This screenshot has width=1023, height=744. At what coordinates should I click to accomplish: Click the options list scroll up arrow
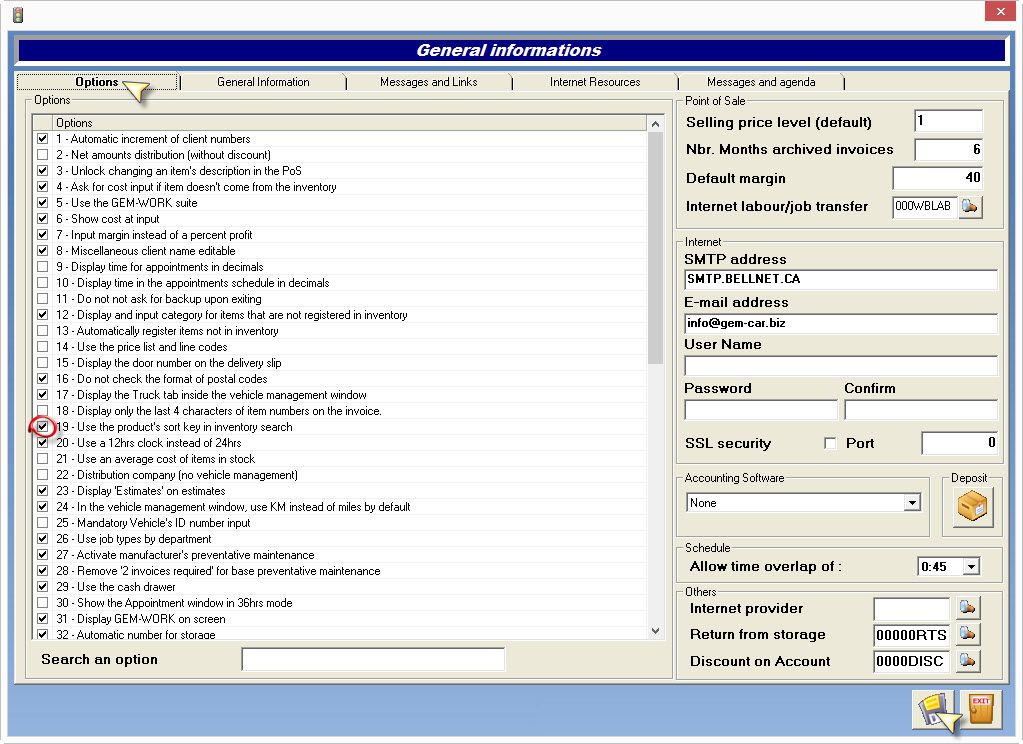(656, 123)
